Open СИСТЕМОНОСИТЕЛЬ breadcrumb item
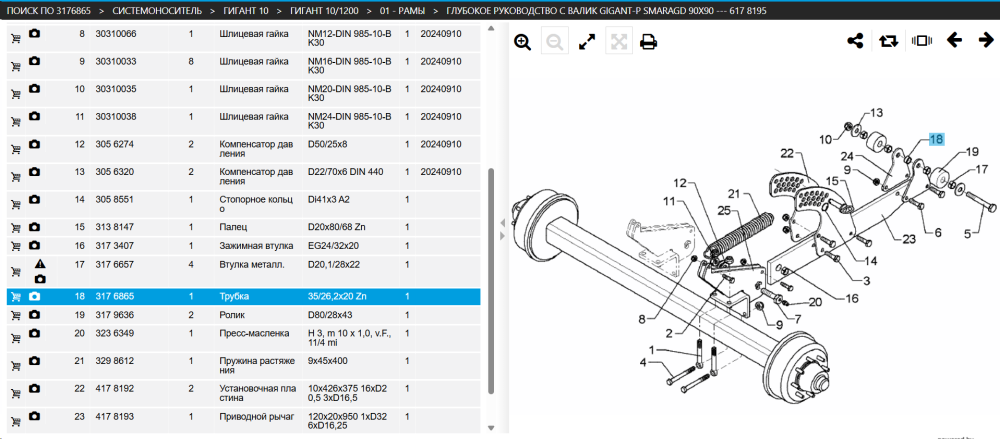Screen dimensions: 1000x439 (x=157, y=11)
